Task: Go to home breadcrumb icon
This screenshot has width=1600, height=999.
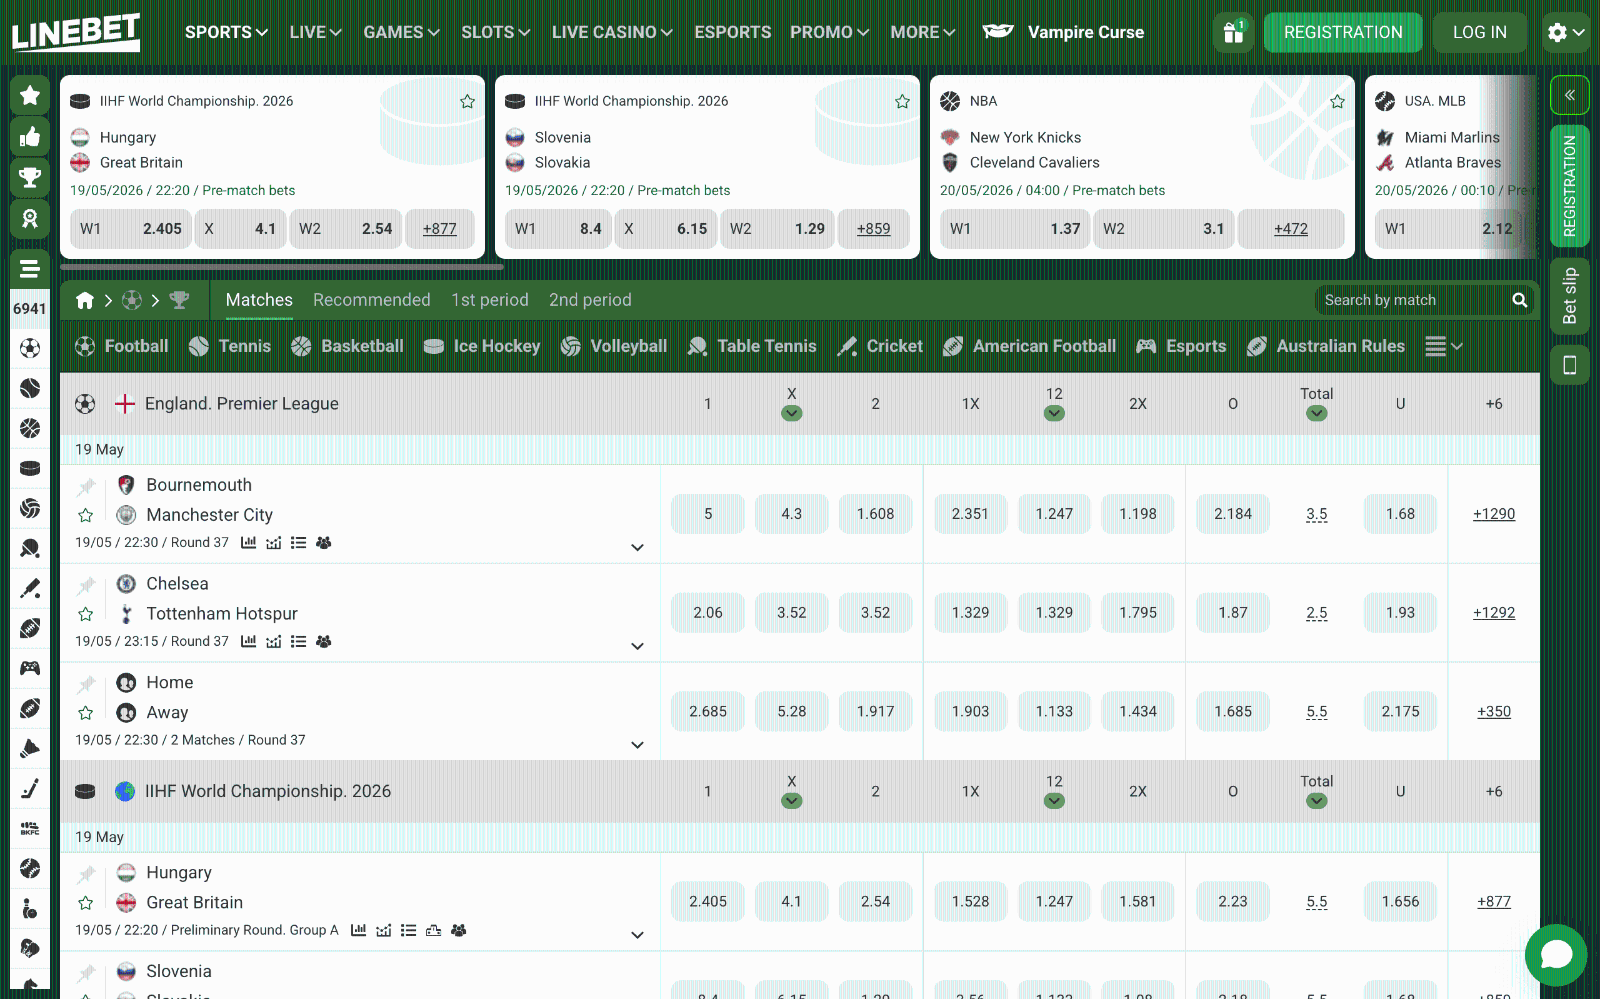Action: tap(85, 300)
